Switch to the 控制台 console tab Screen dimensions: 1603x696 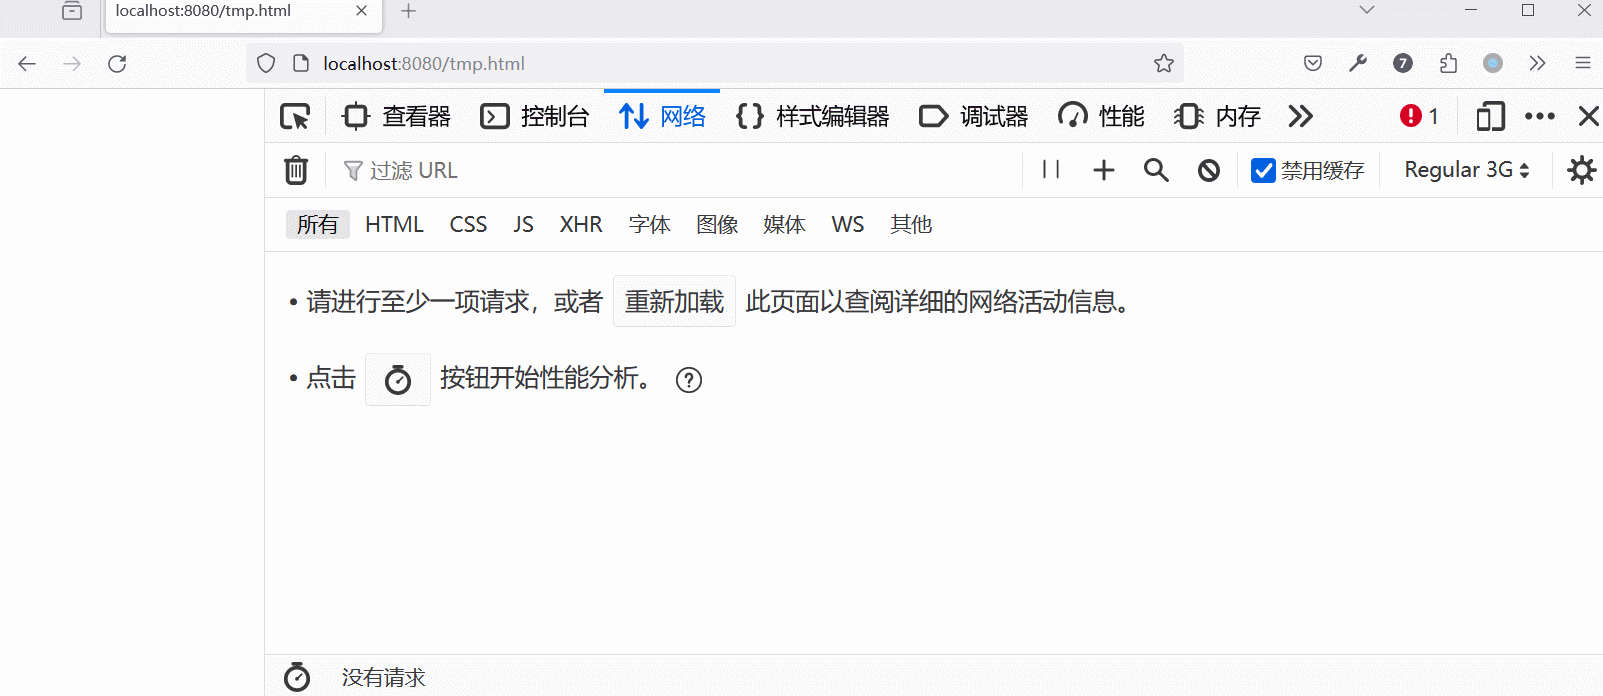click(x=535, y=117)
